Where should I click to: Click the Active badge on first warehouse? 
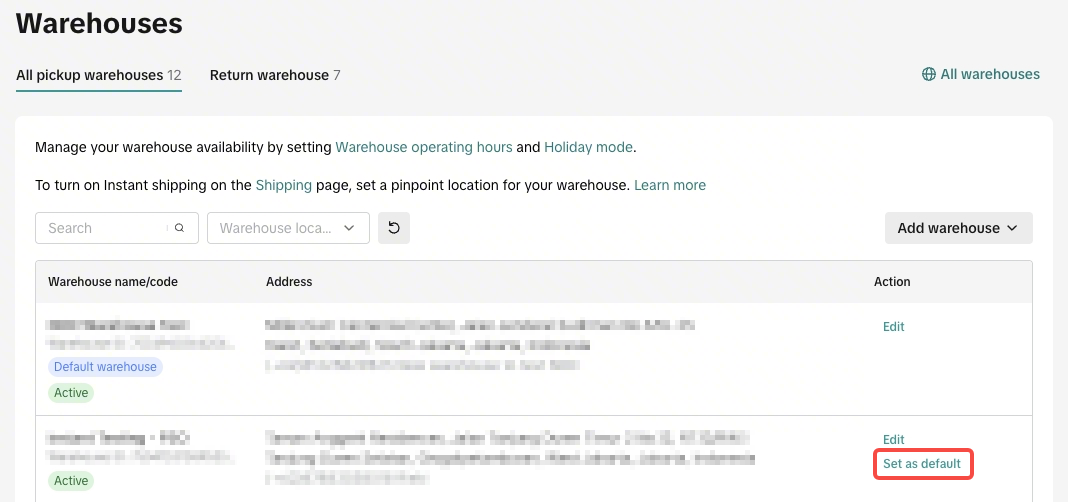click(x=71, y=393)
